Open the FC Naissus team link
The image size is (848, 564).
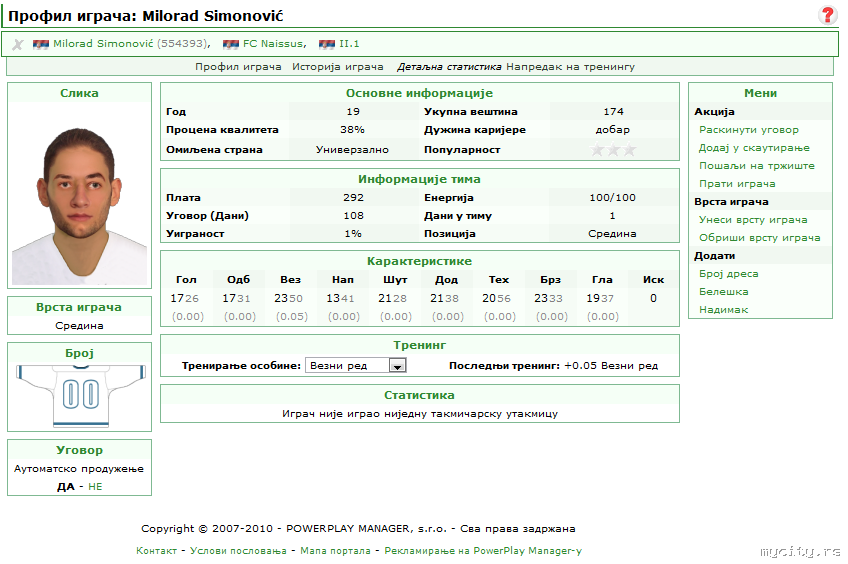(x=274, y=44)
